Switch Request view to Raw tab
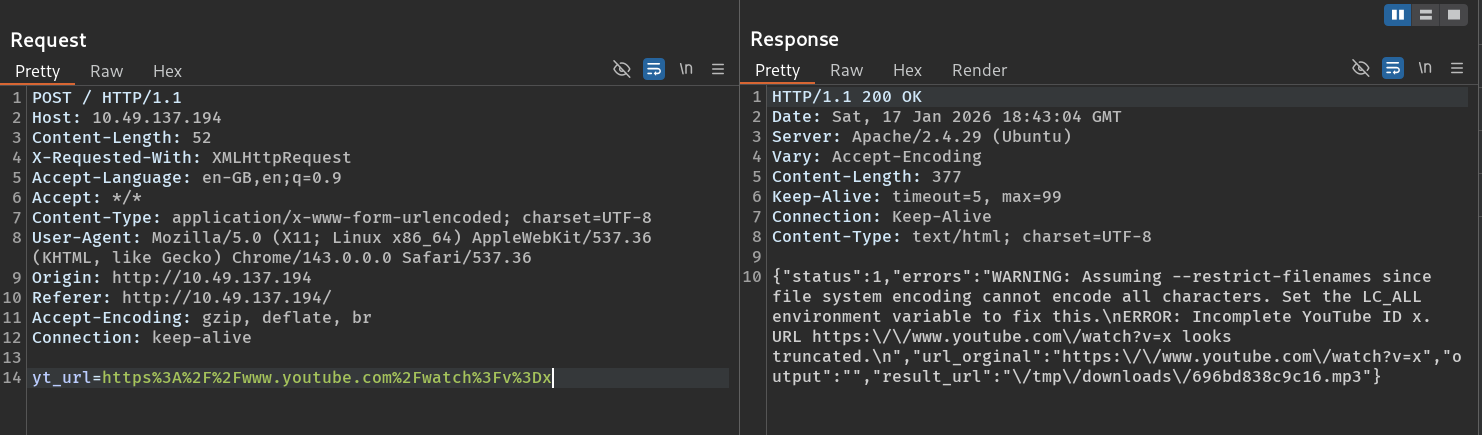The image size is (1482, 435). 106,71
